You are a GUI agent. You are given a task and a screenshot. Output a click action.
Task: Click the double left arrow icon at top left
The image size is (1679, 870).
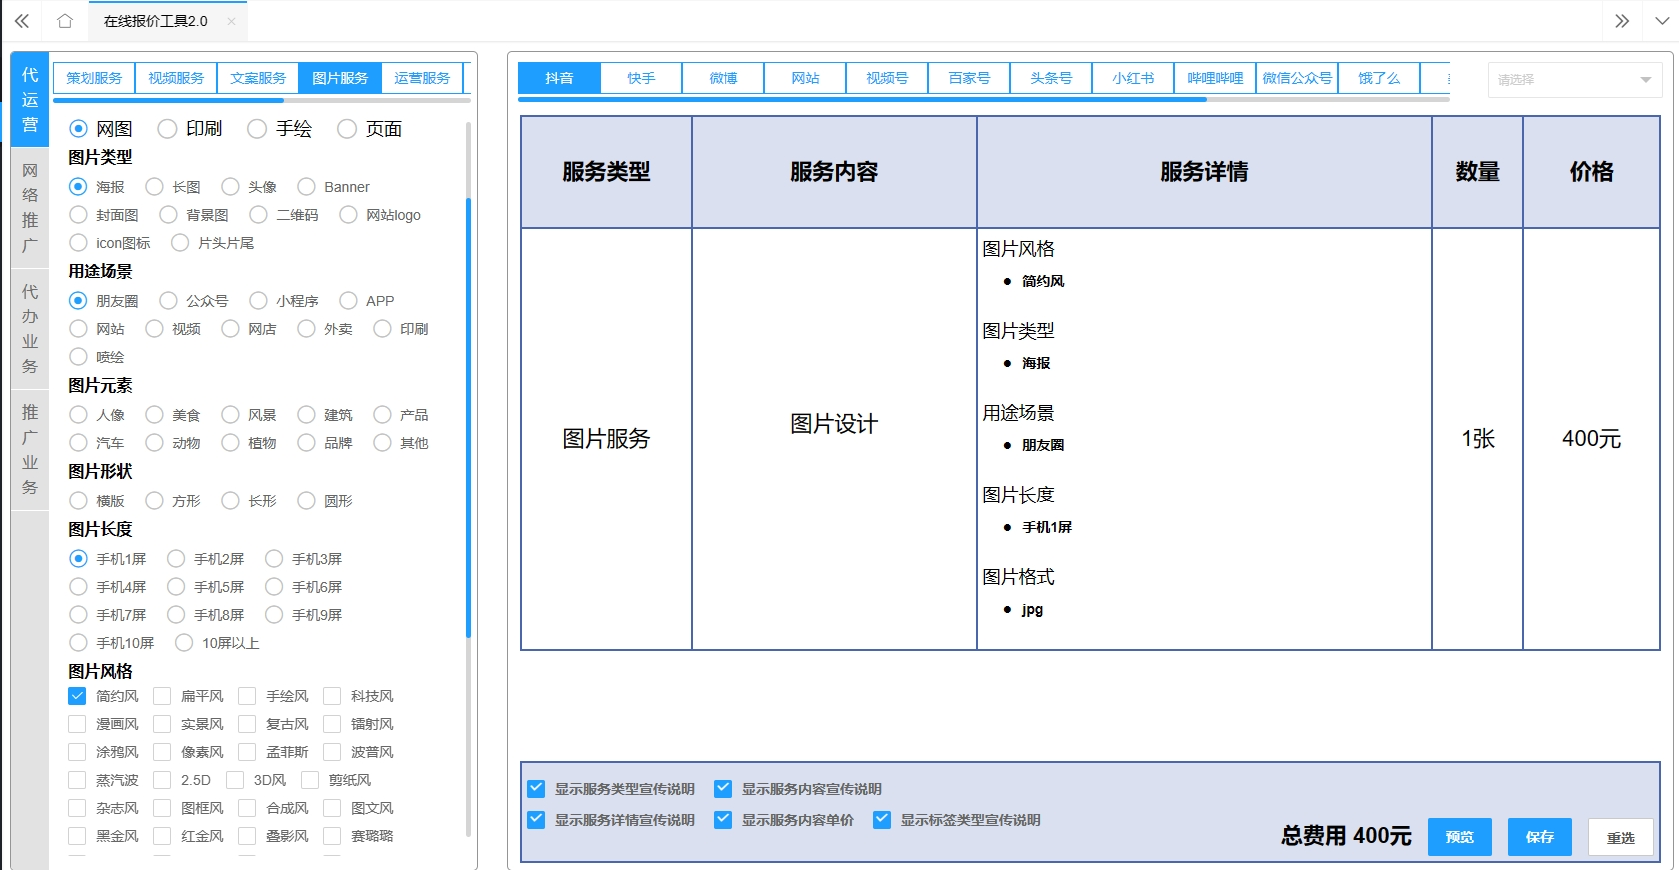[21, 21]
